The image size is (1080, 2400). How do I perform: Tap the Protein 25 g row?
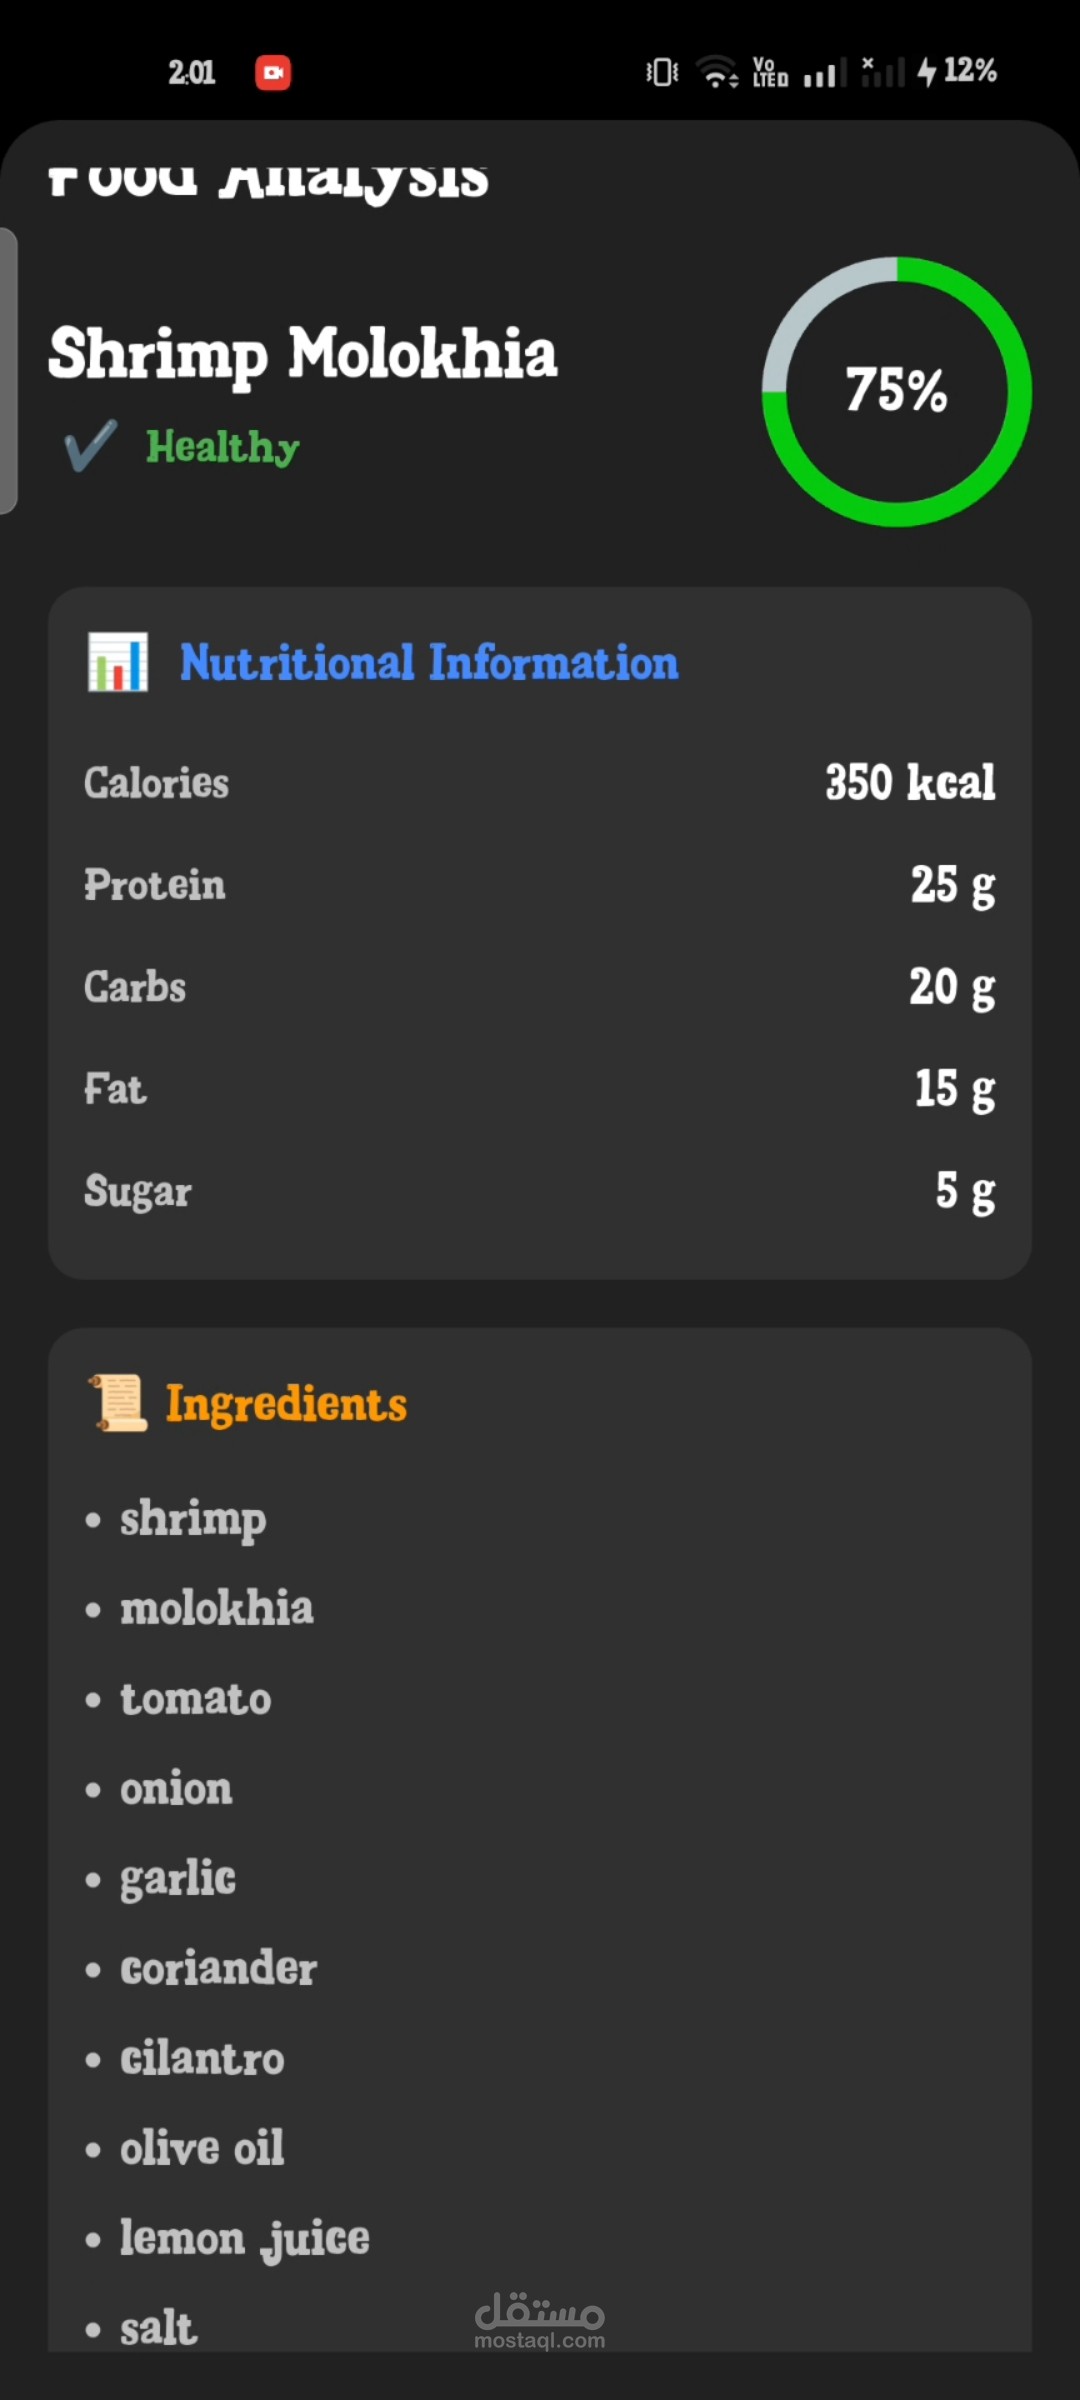[x=540, y=885]
